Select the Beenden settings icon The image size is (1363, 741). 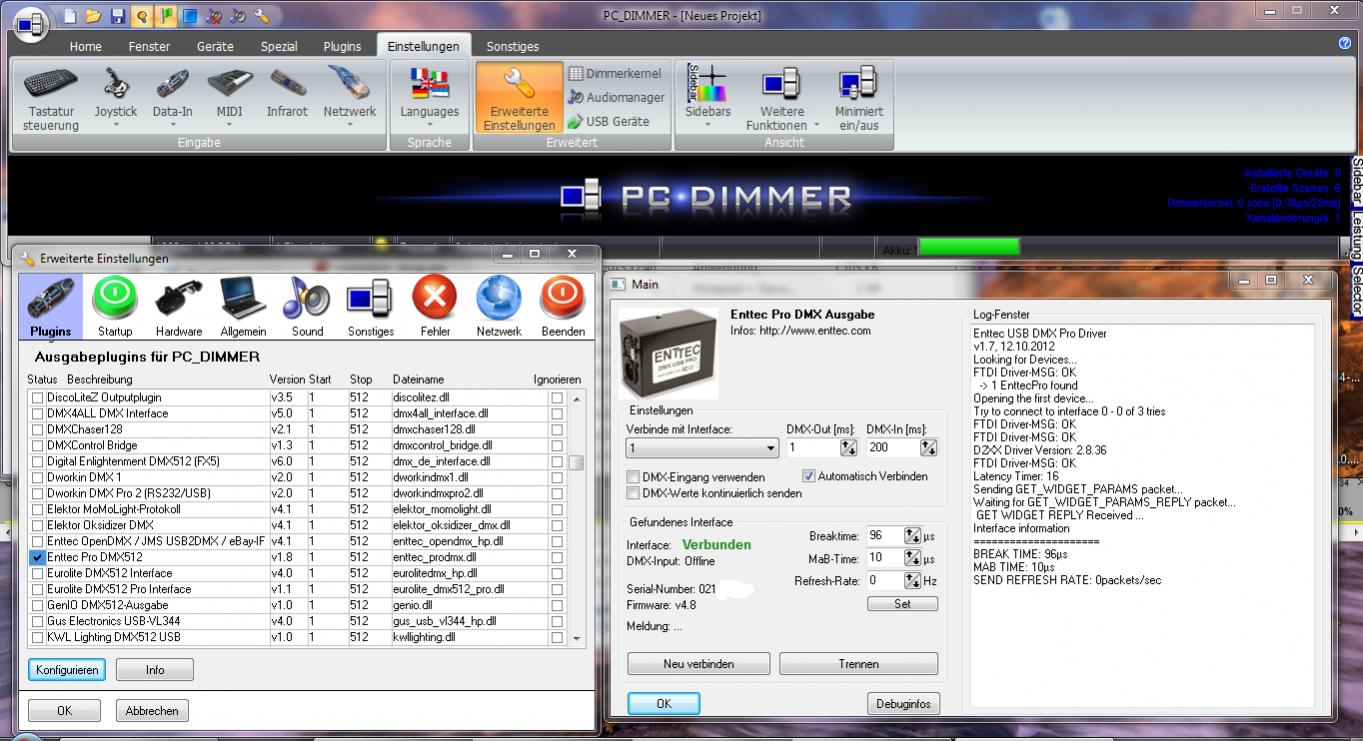pyautogui.click(x=563, y=307)
